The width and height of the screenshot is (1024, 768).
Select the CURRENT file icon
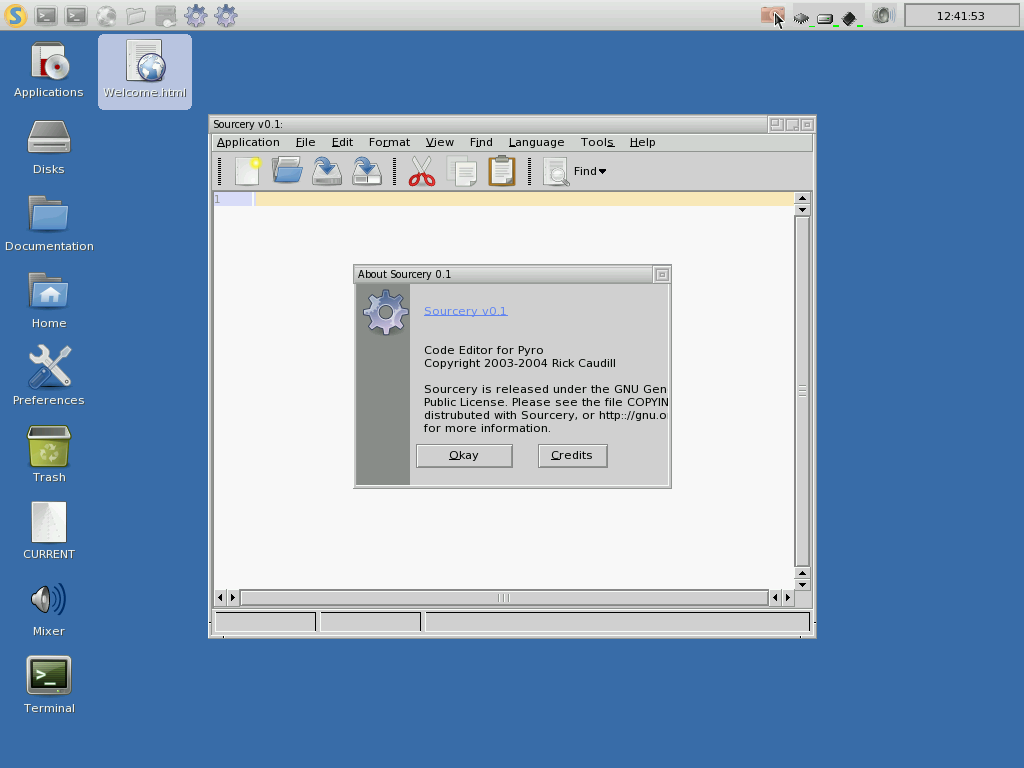[49, 531]
